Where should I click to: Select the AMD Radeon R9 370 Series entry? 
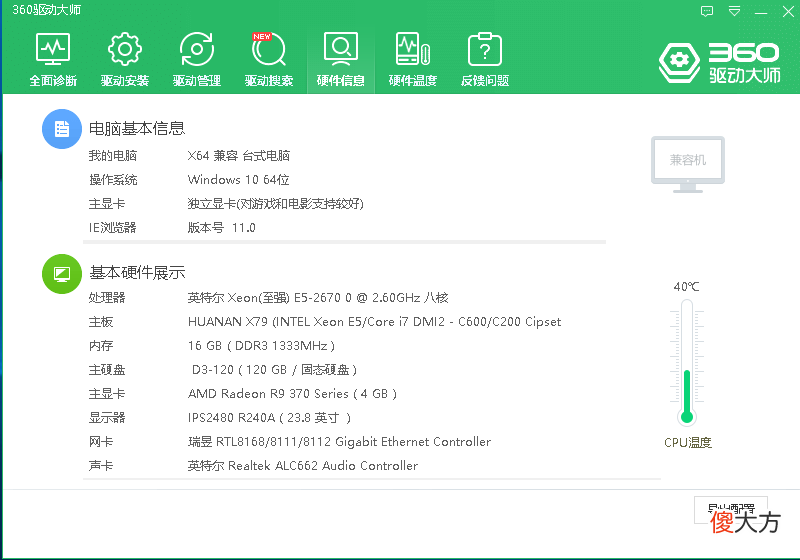(x=292, y=394)
